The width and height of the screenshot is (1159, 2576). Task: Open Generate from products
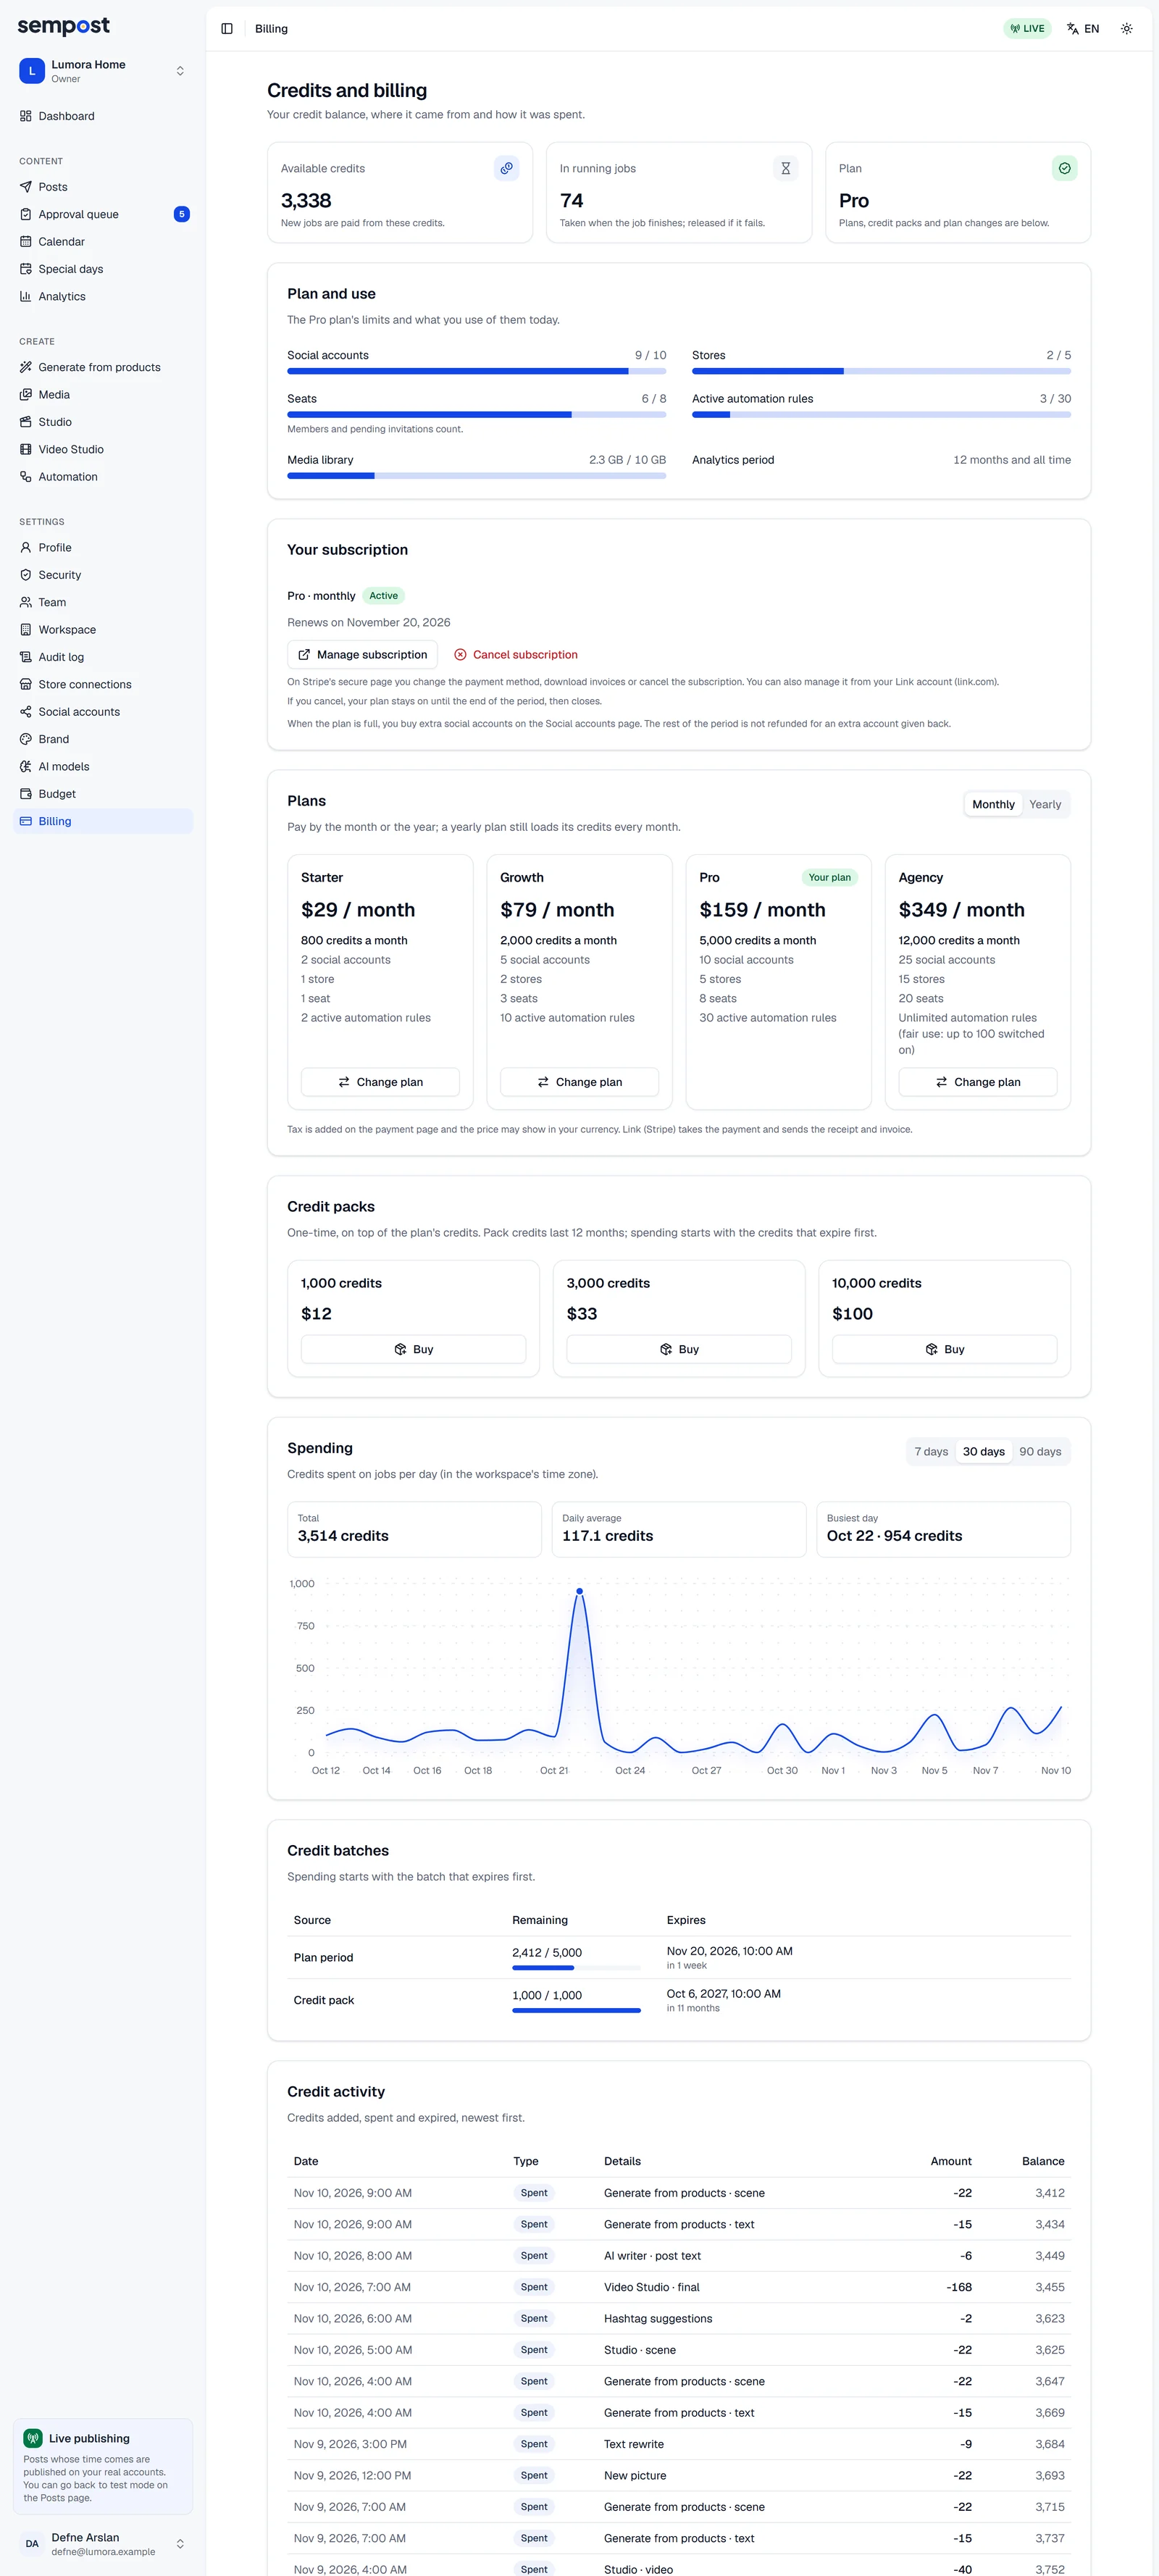[x=103, y=367]
